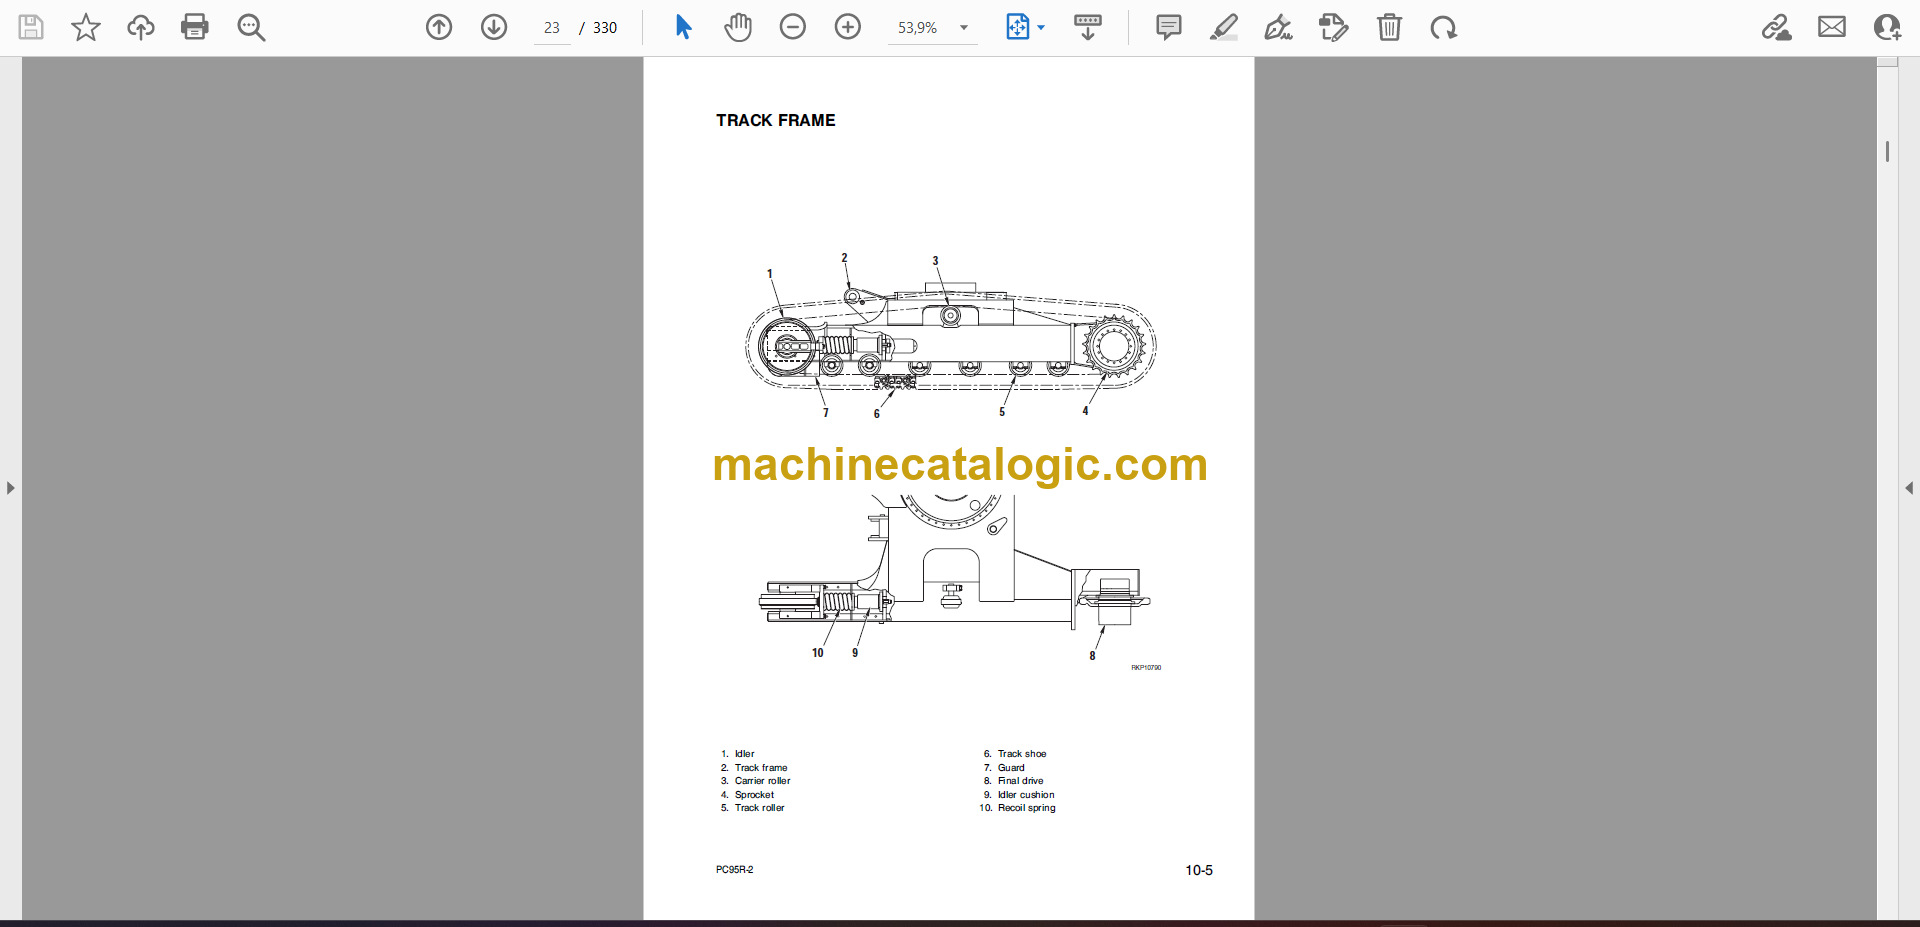The image size is (1920, 927).
Task: Click the Save file icon
Action: tap(31, 27)
